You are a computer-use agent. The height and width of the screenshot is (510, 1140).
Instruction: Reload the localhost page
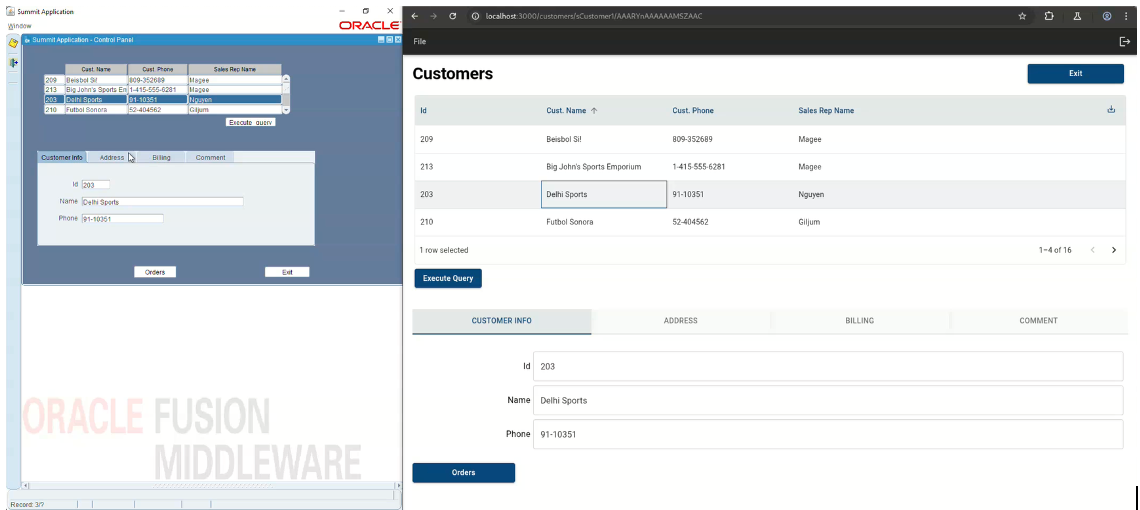point(452,16)
